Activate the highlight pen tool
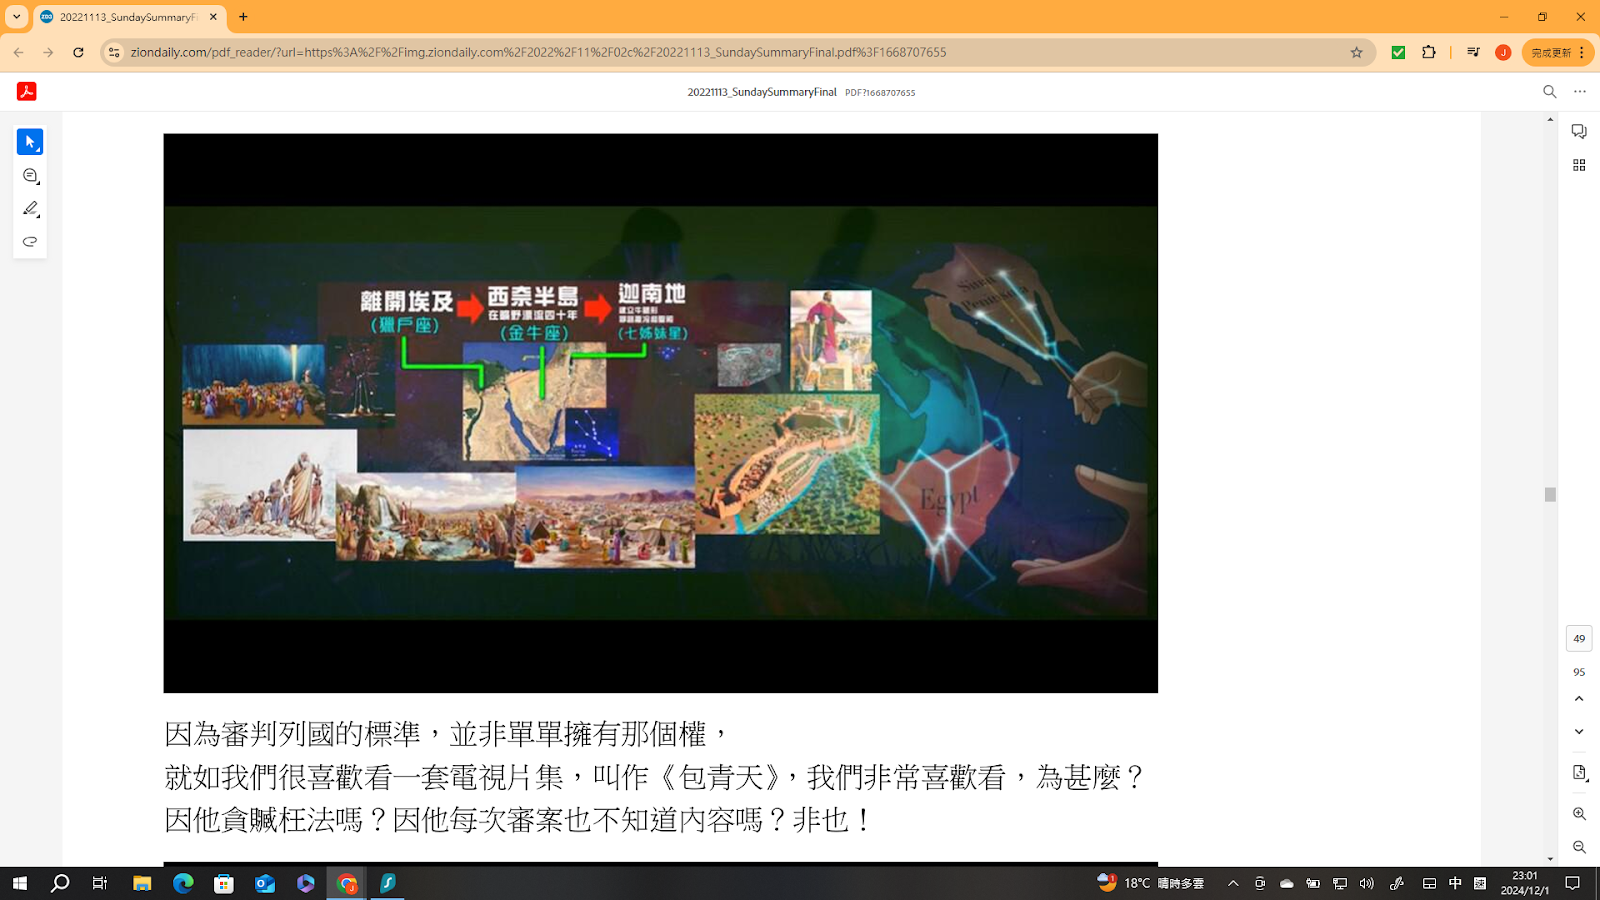This screenshot has height=900, width=1600. coord(30,209)
